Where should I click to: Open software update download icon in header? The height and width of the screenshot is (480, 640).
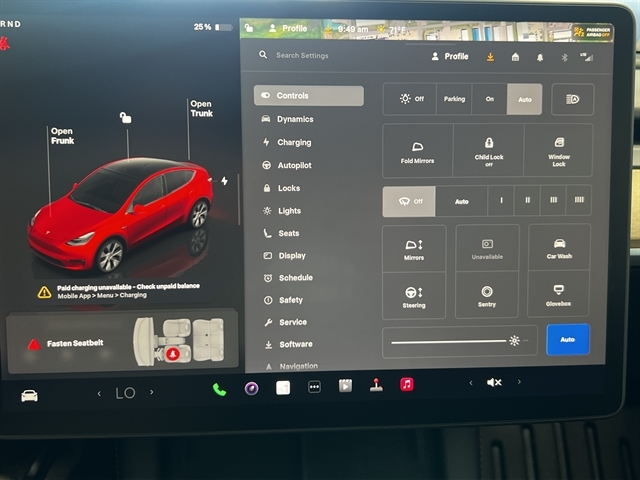point(490,57)
